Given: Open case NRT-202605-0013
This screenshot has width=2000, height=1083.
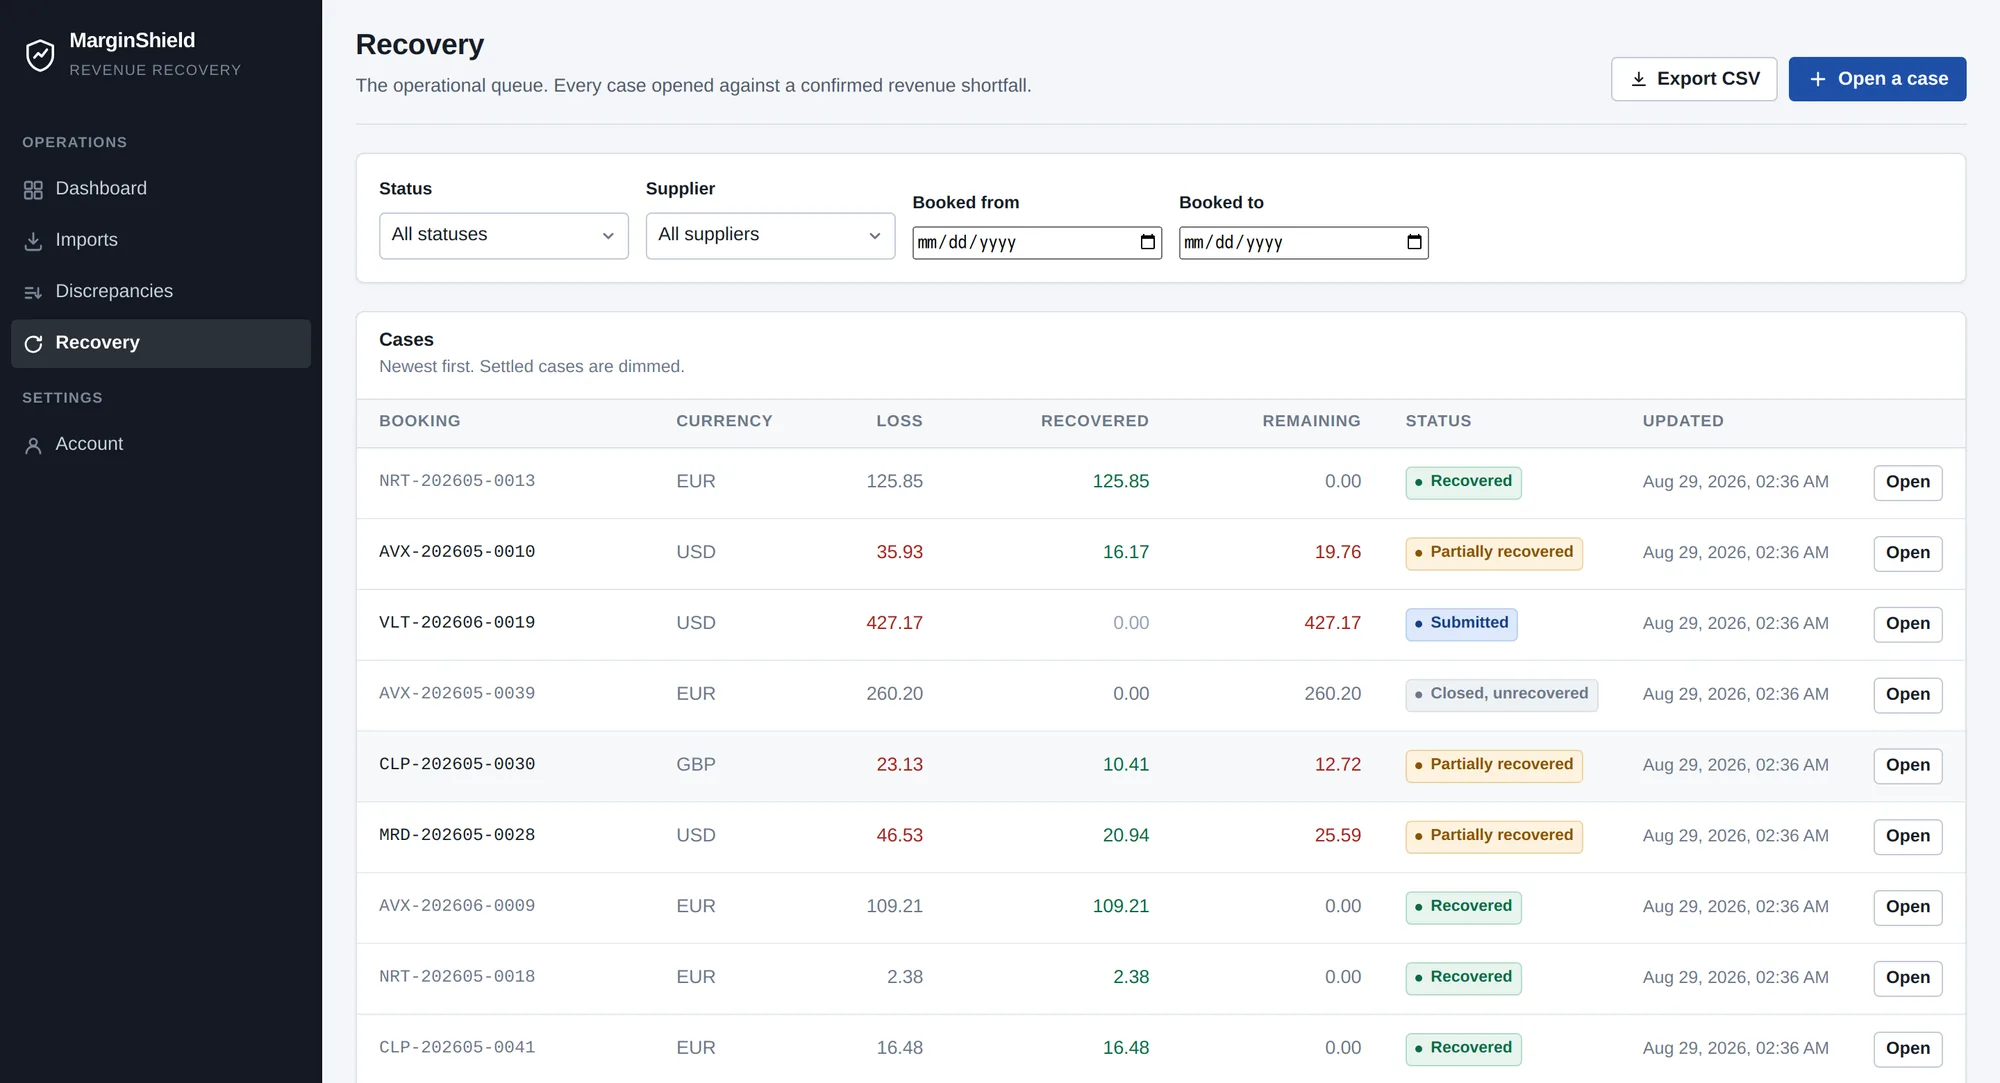Looking at the screenshot, I should (x=1907, y=482).
